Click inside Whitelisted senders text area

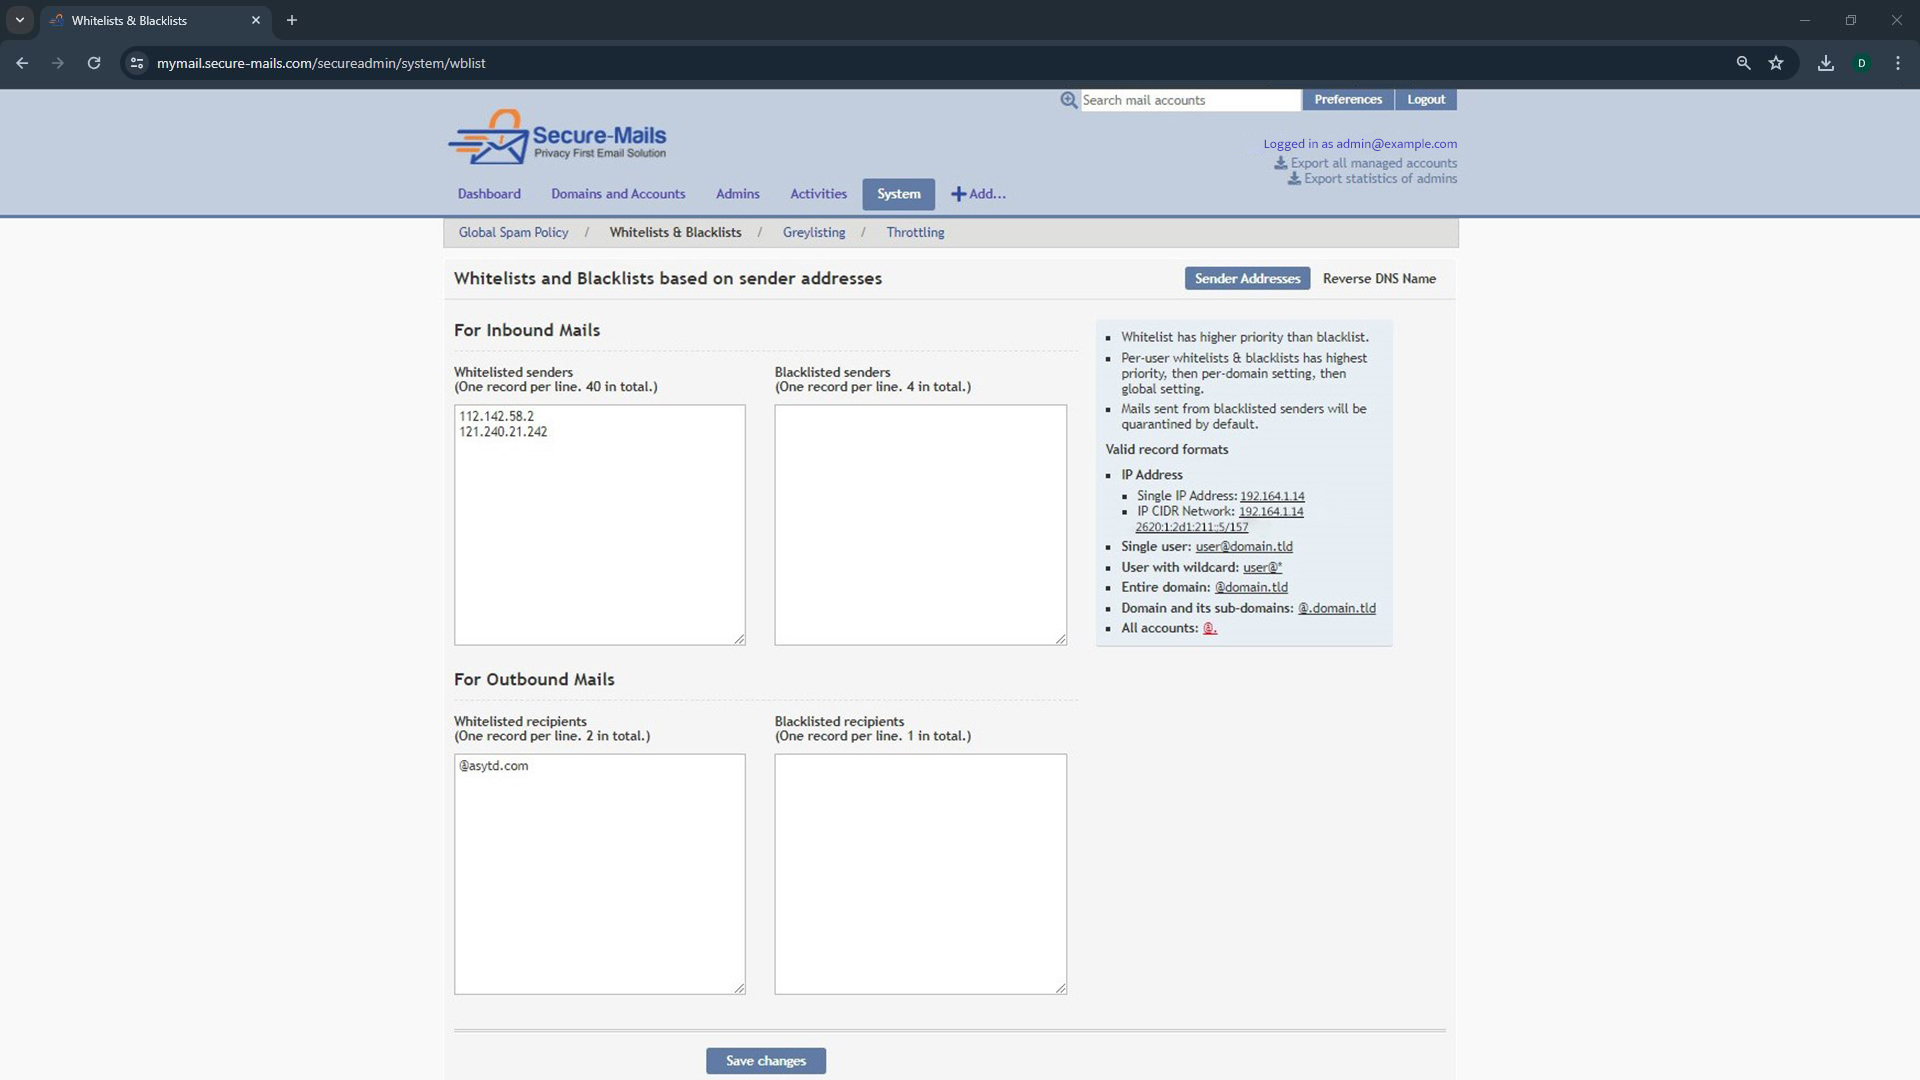(x=600, y=525)
